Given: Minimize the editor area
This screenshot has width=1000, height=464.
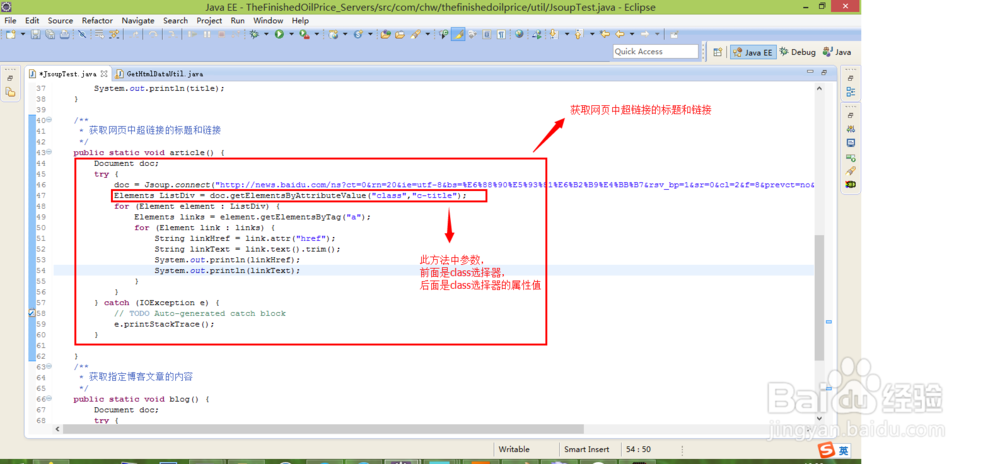Looking at the screenshot, I should point(810,72).
